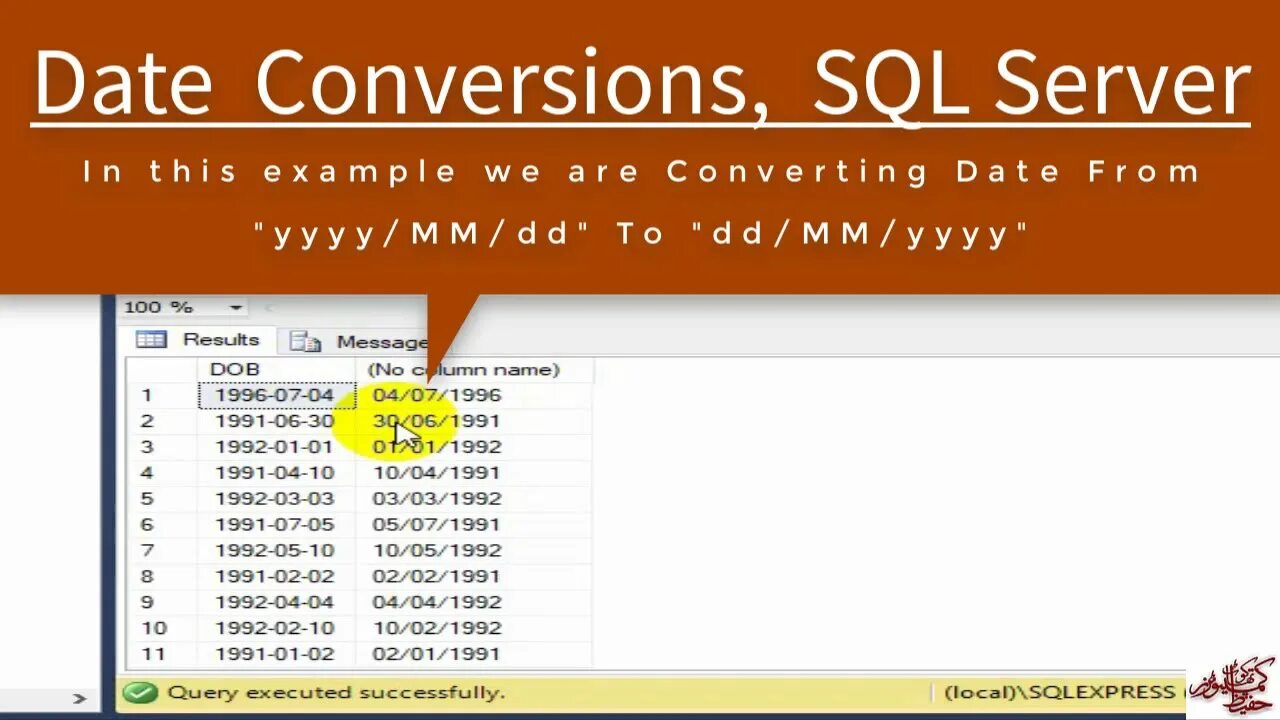Image resolution: width=1280 pixels, height=720 pixels.
Task: Click the green query success checkmark icon
Action: [x=140, y=692]
